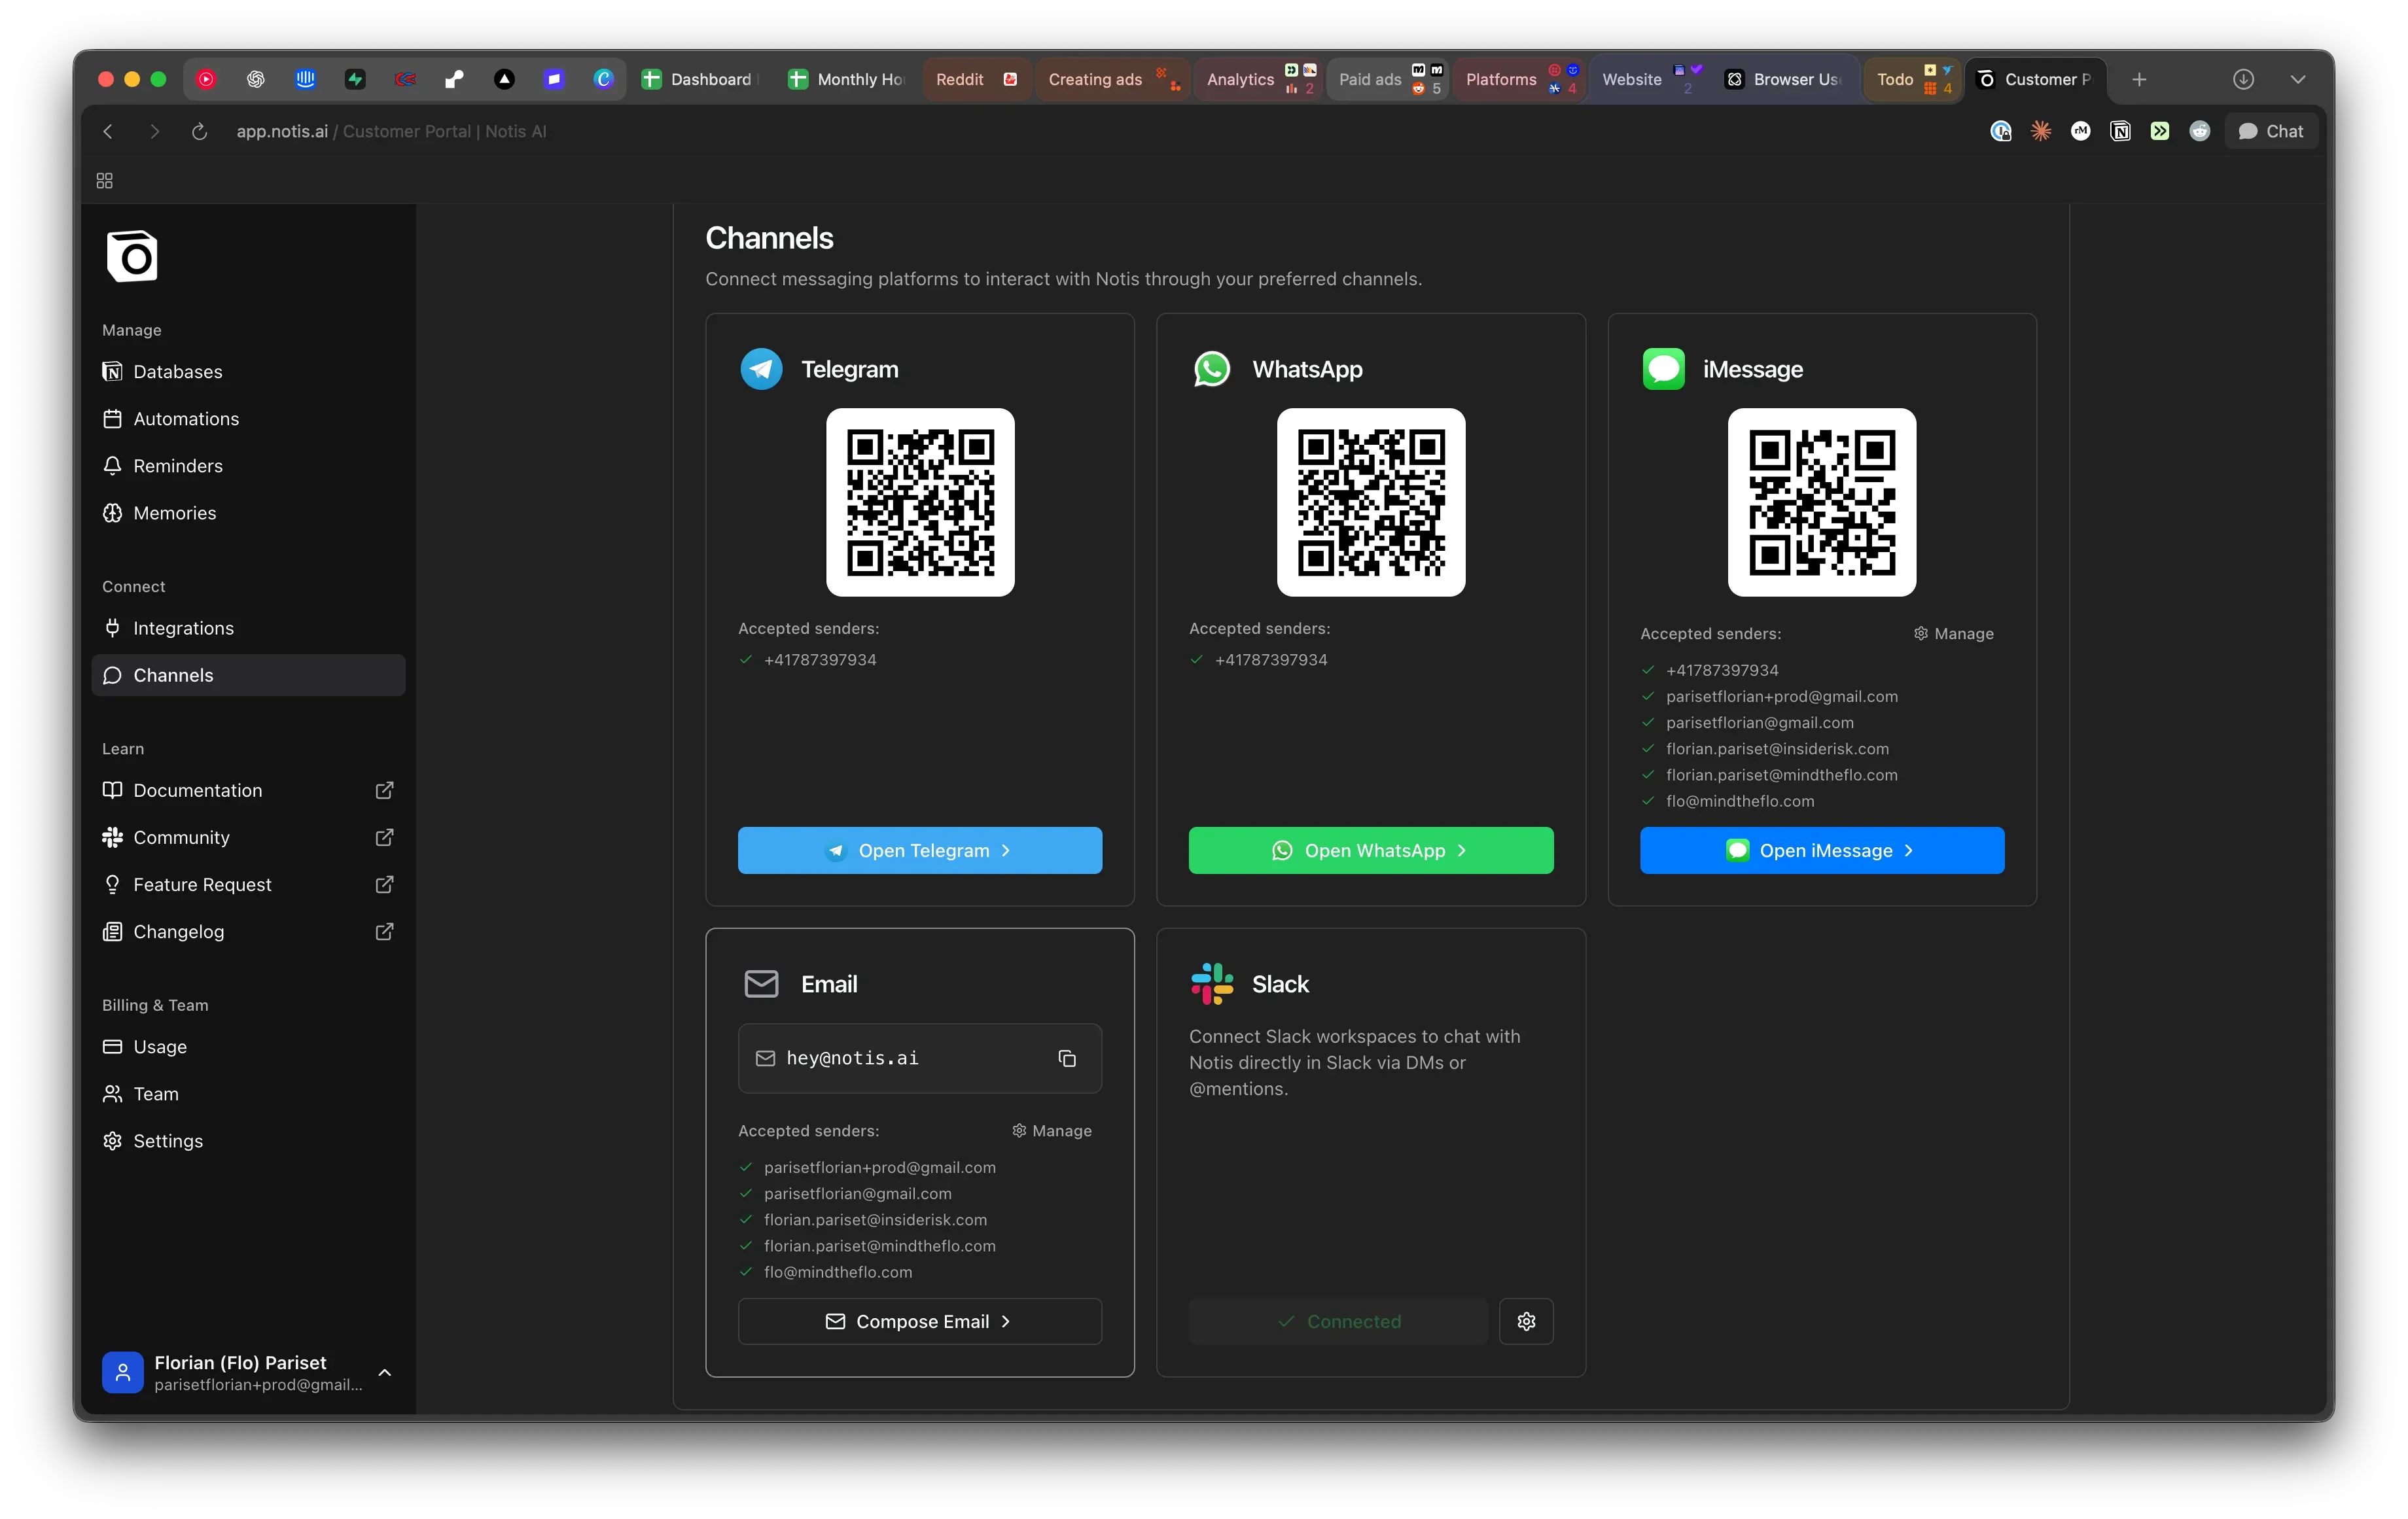
Task: Open a new browser tab
Action: [2139, 79]
